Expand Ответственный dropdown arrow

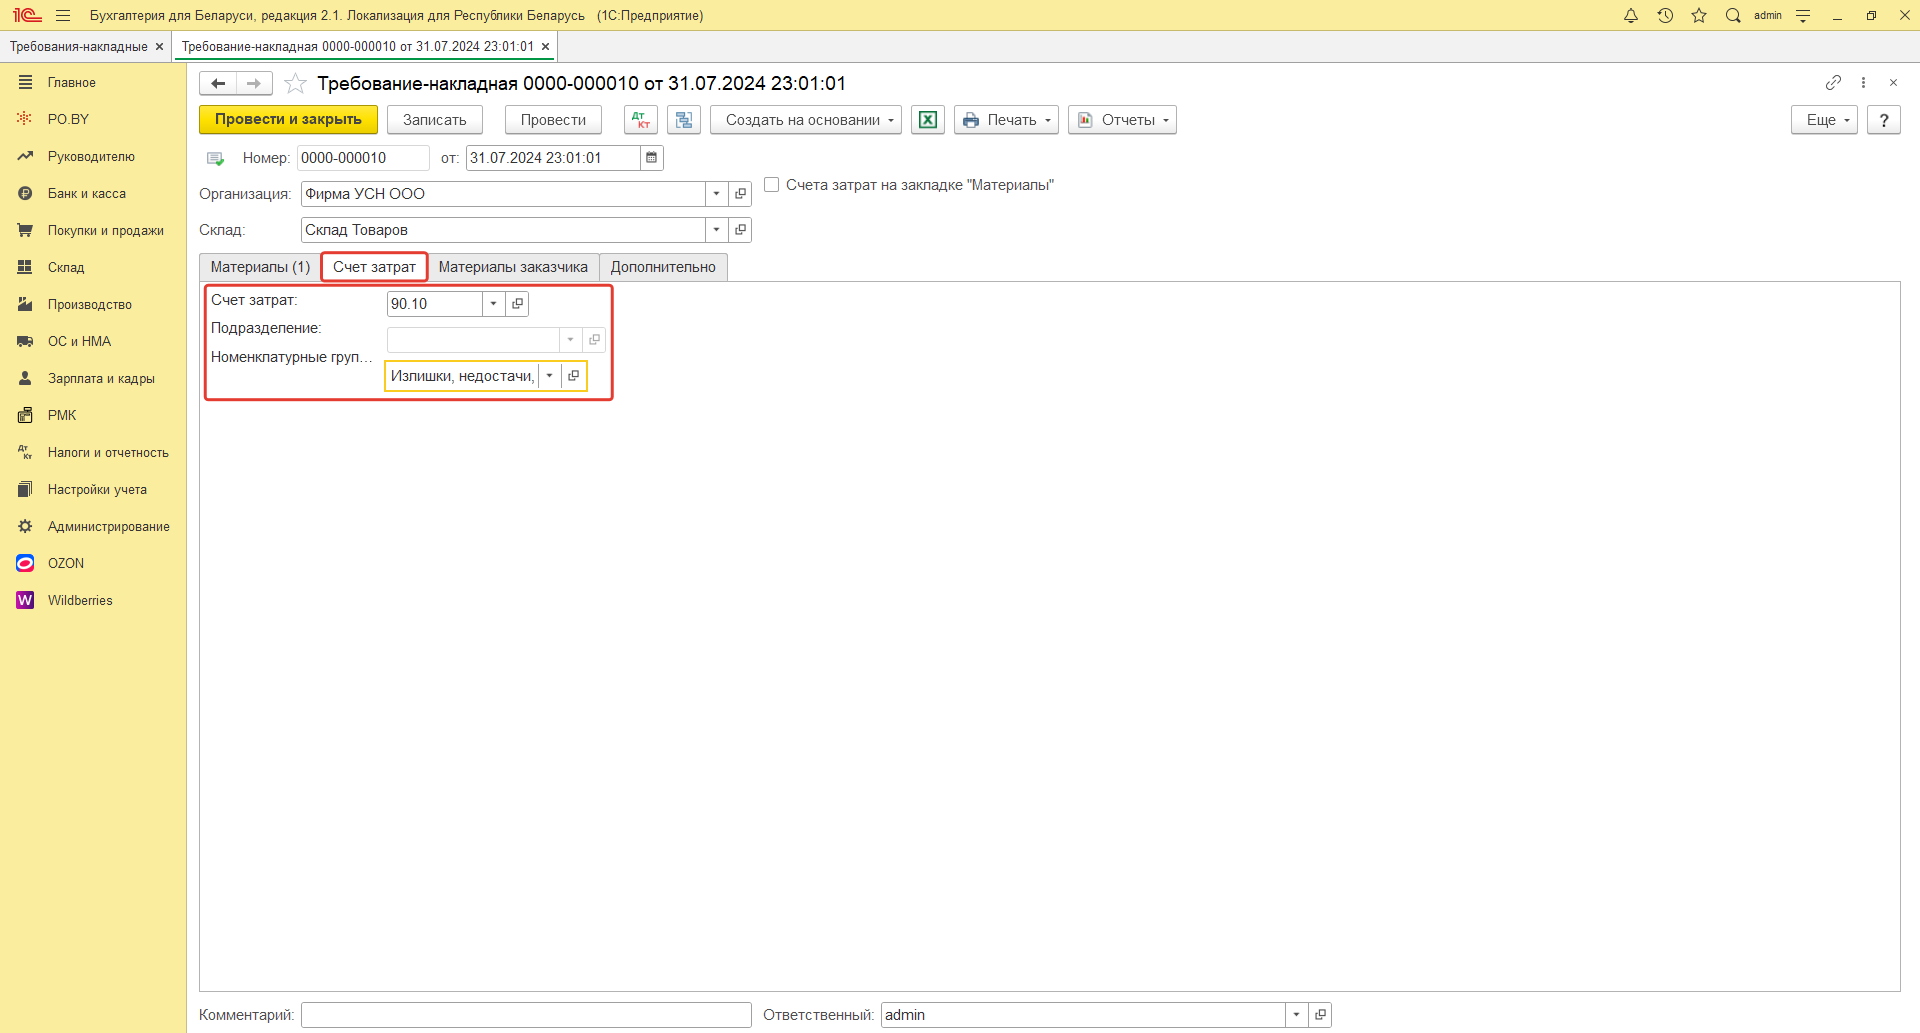(1297, 1015)
